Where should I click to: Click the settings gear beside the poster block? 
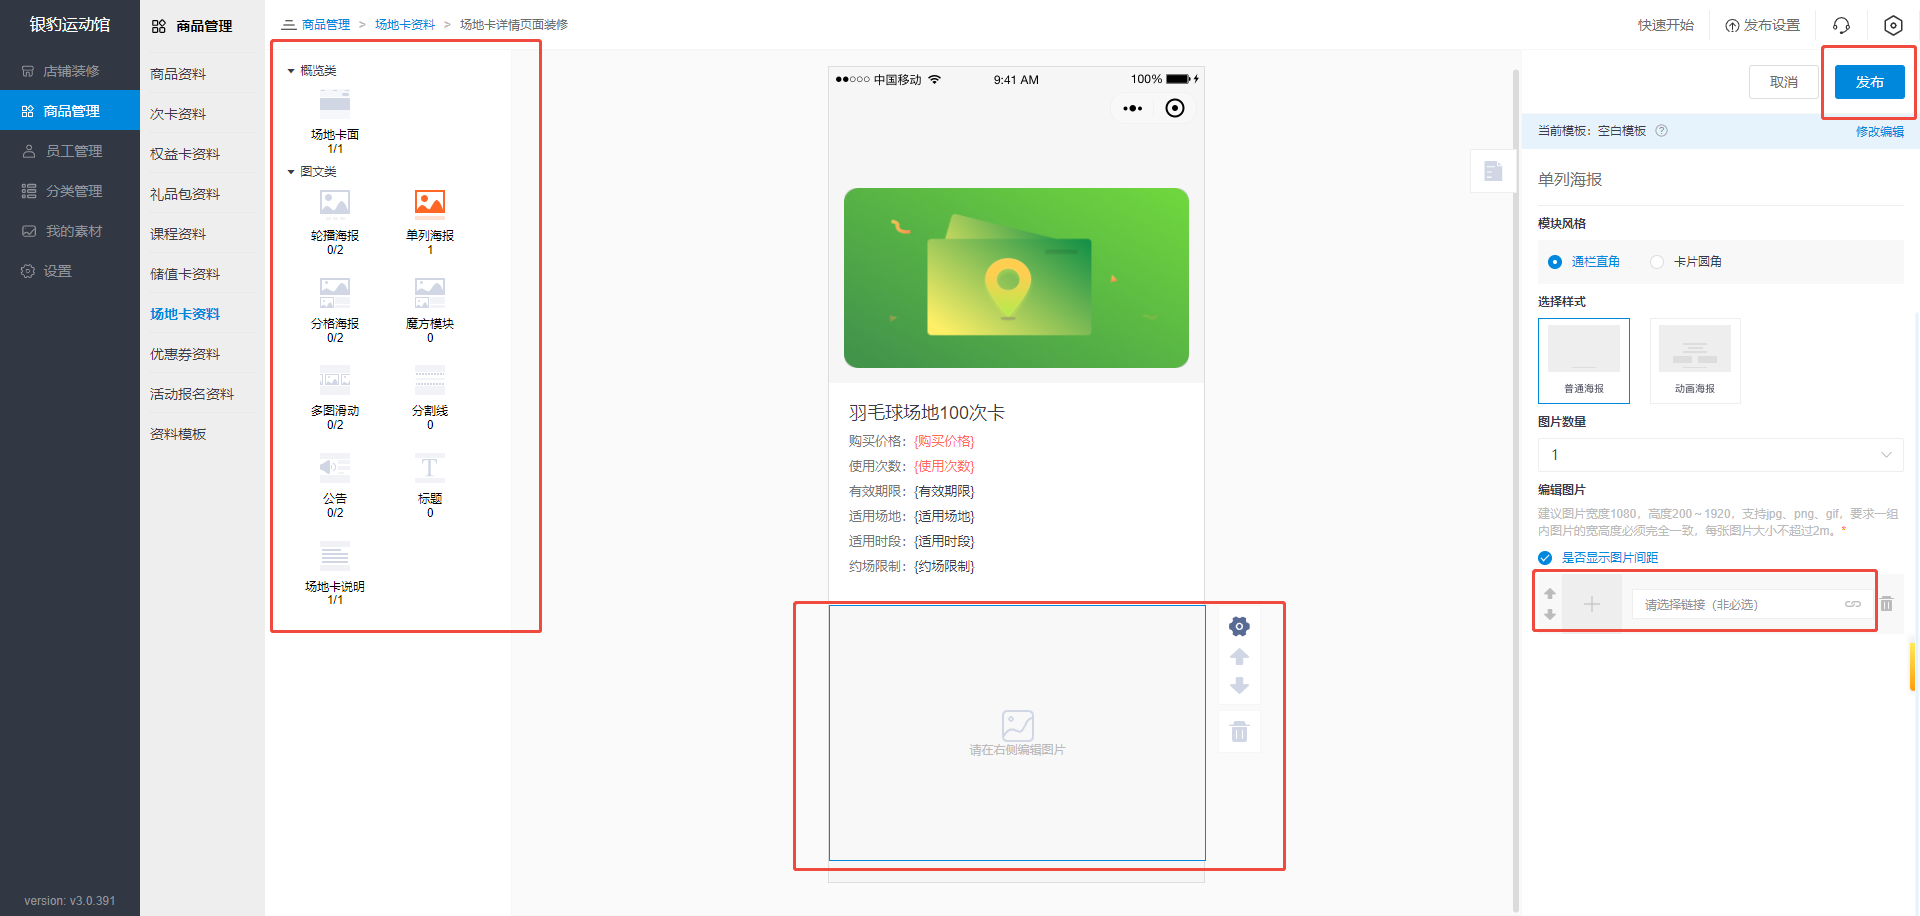coord(1239,627)
